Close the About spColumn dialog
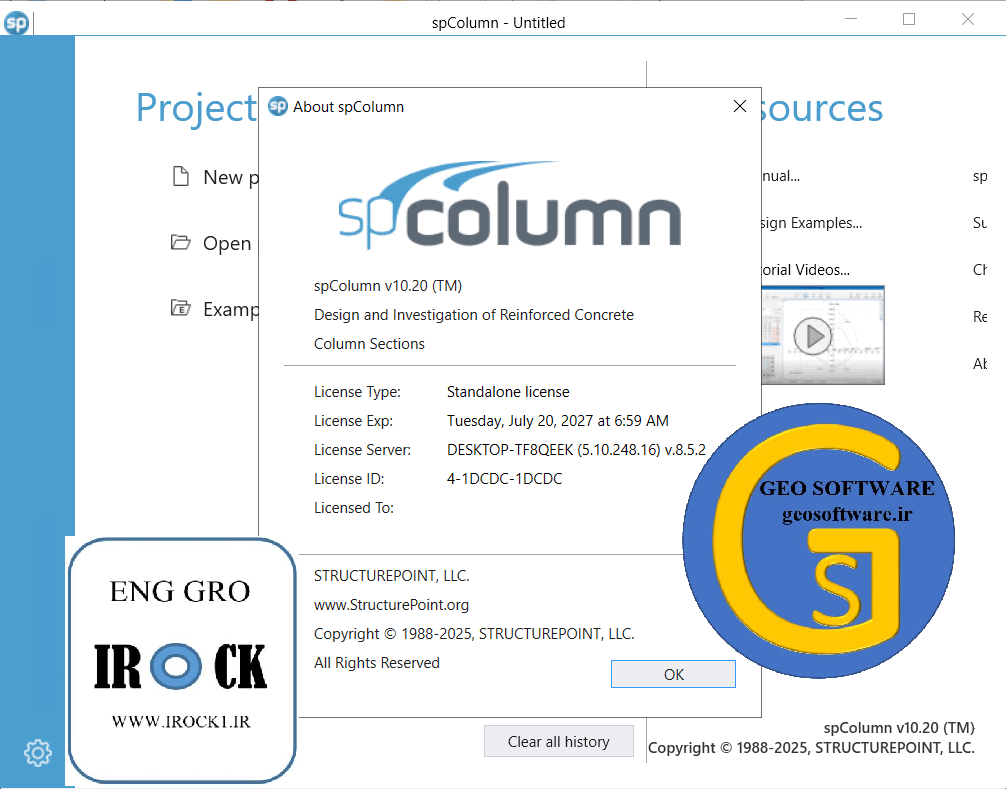Screen dimensions: 1006x789 pos(740,107)
